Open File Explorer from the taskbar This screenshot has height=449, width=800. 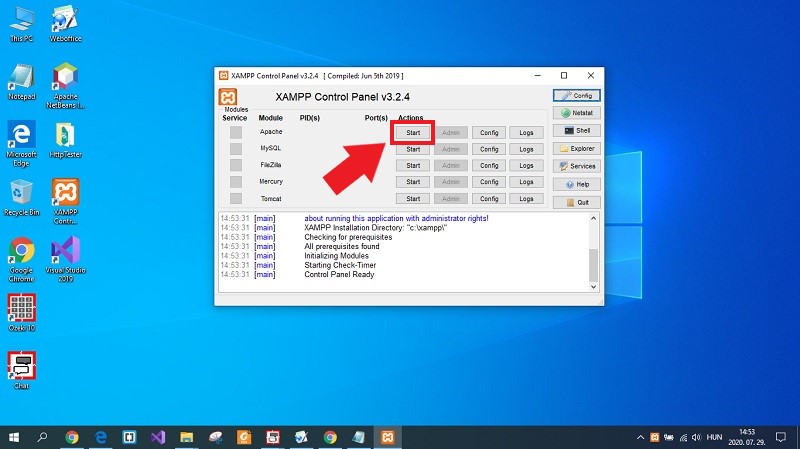pyautogui.click(x=186, y=437)
